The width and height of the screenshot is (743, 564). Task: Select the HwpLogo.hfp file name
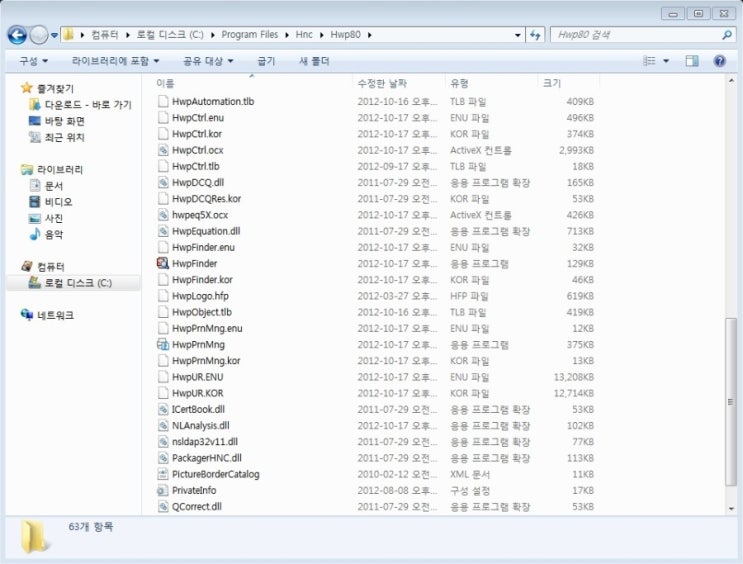pyautogui.click(x=200, y=296)
